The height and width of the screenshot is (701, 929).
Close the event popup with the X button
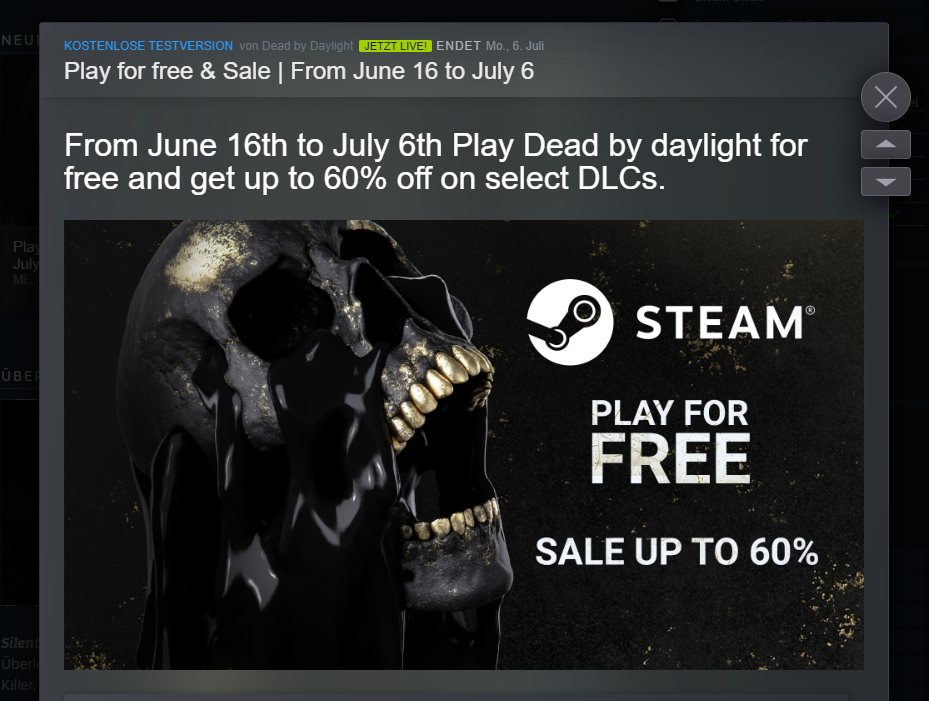(x=885, y=97)
